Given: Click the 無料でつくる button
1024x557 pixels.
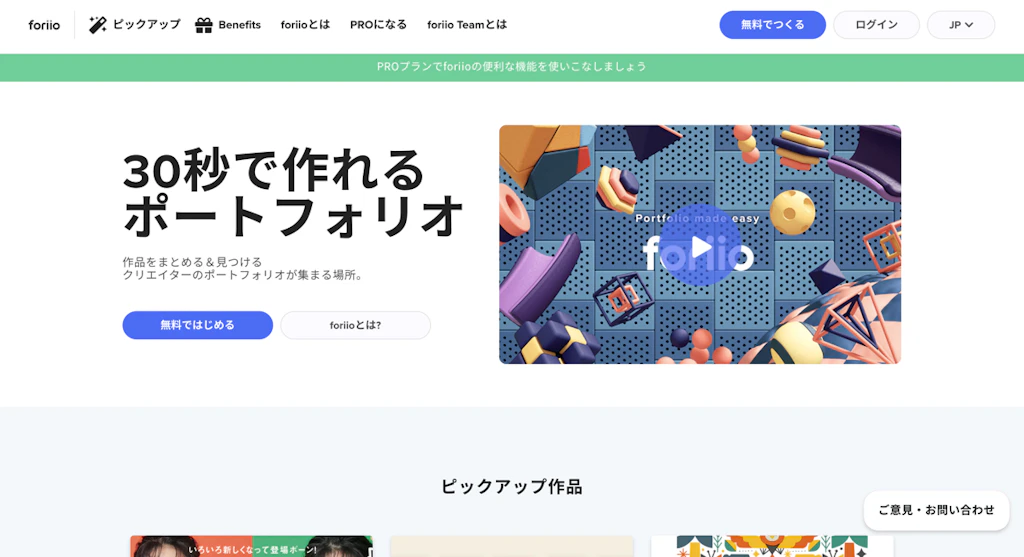Looking at the screenshot, I should (773, 25).
